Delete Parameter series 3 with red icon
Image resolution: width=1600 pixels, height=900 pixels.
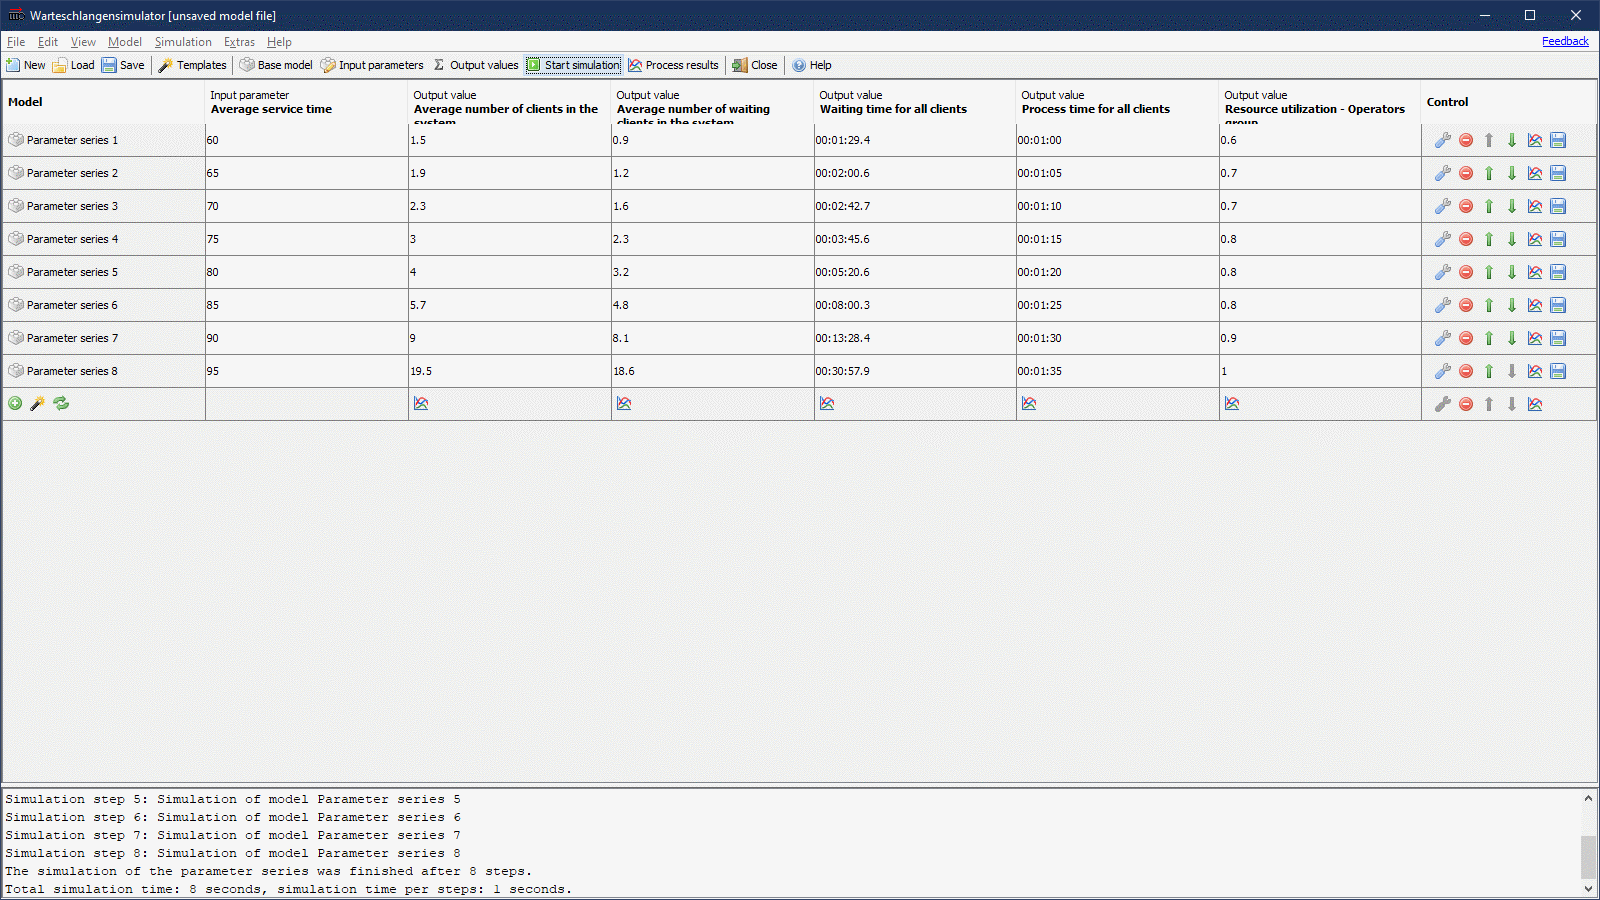(1466, 206)
